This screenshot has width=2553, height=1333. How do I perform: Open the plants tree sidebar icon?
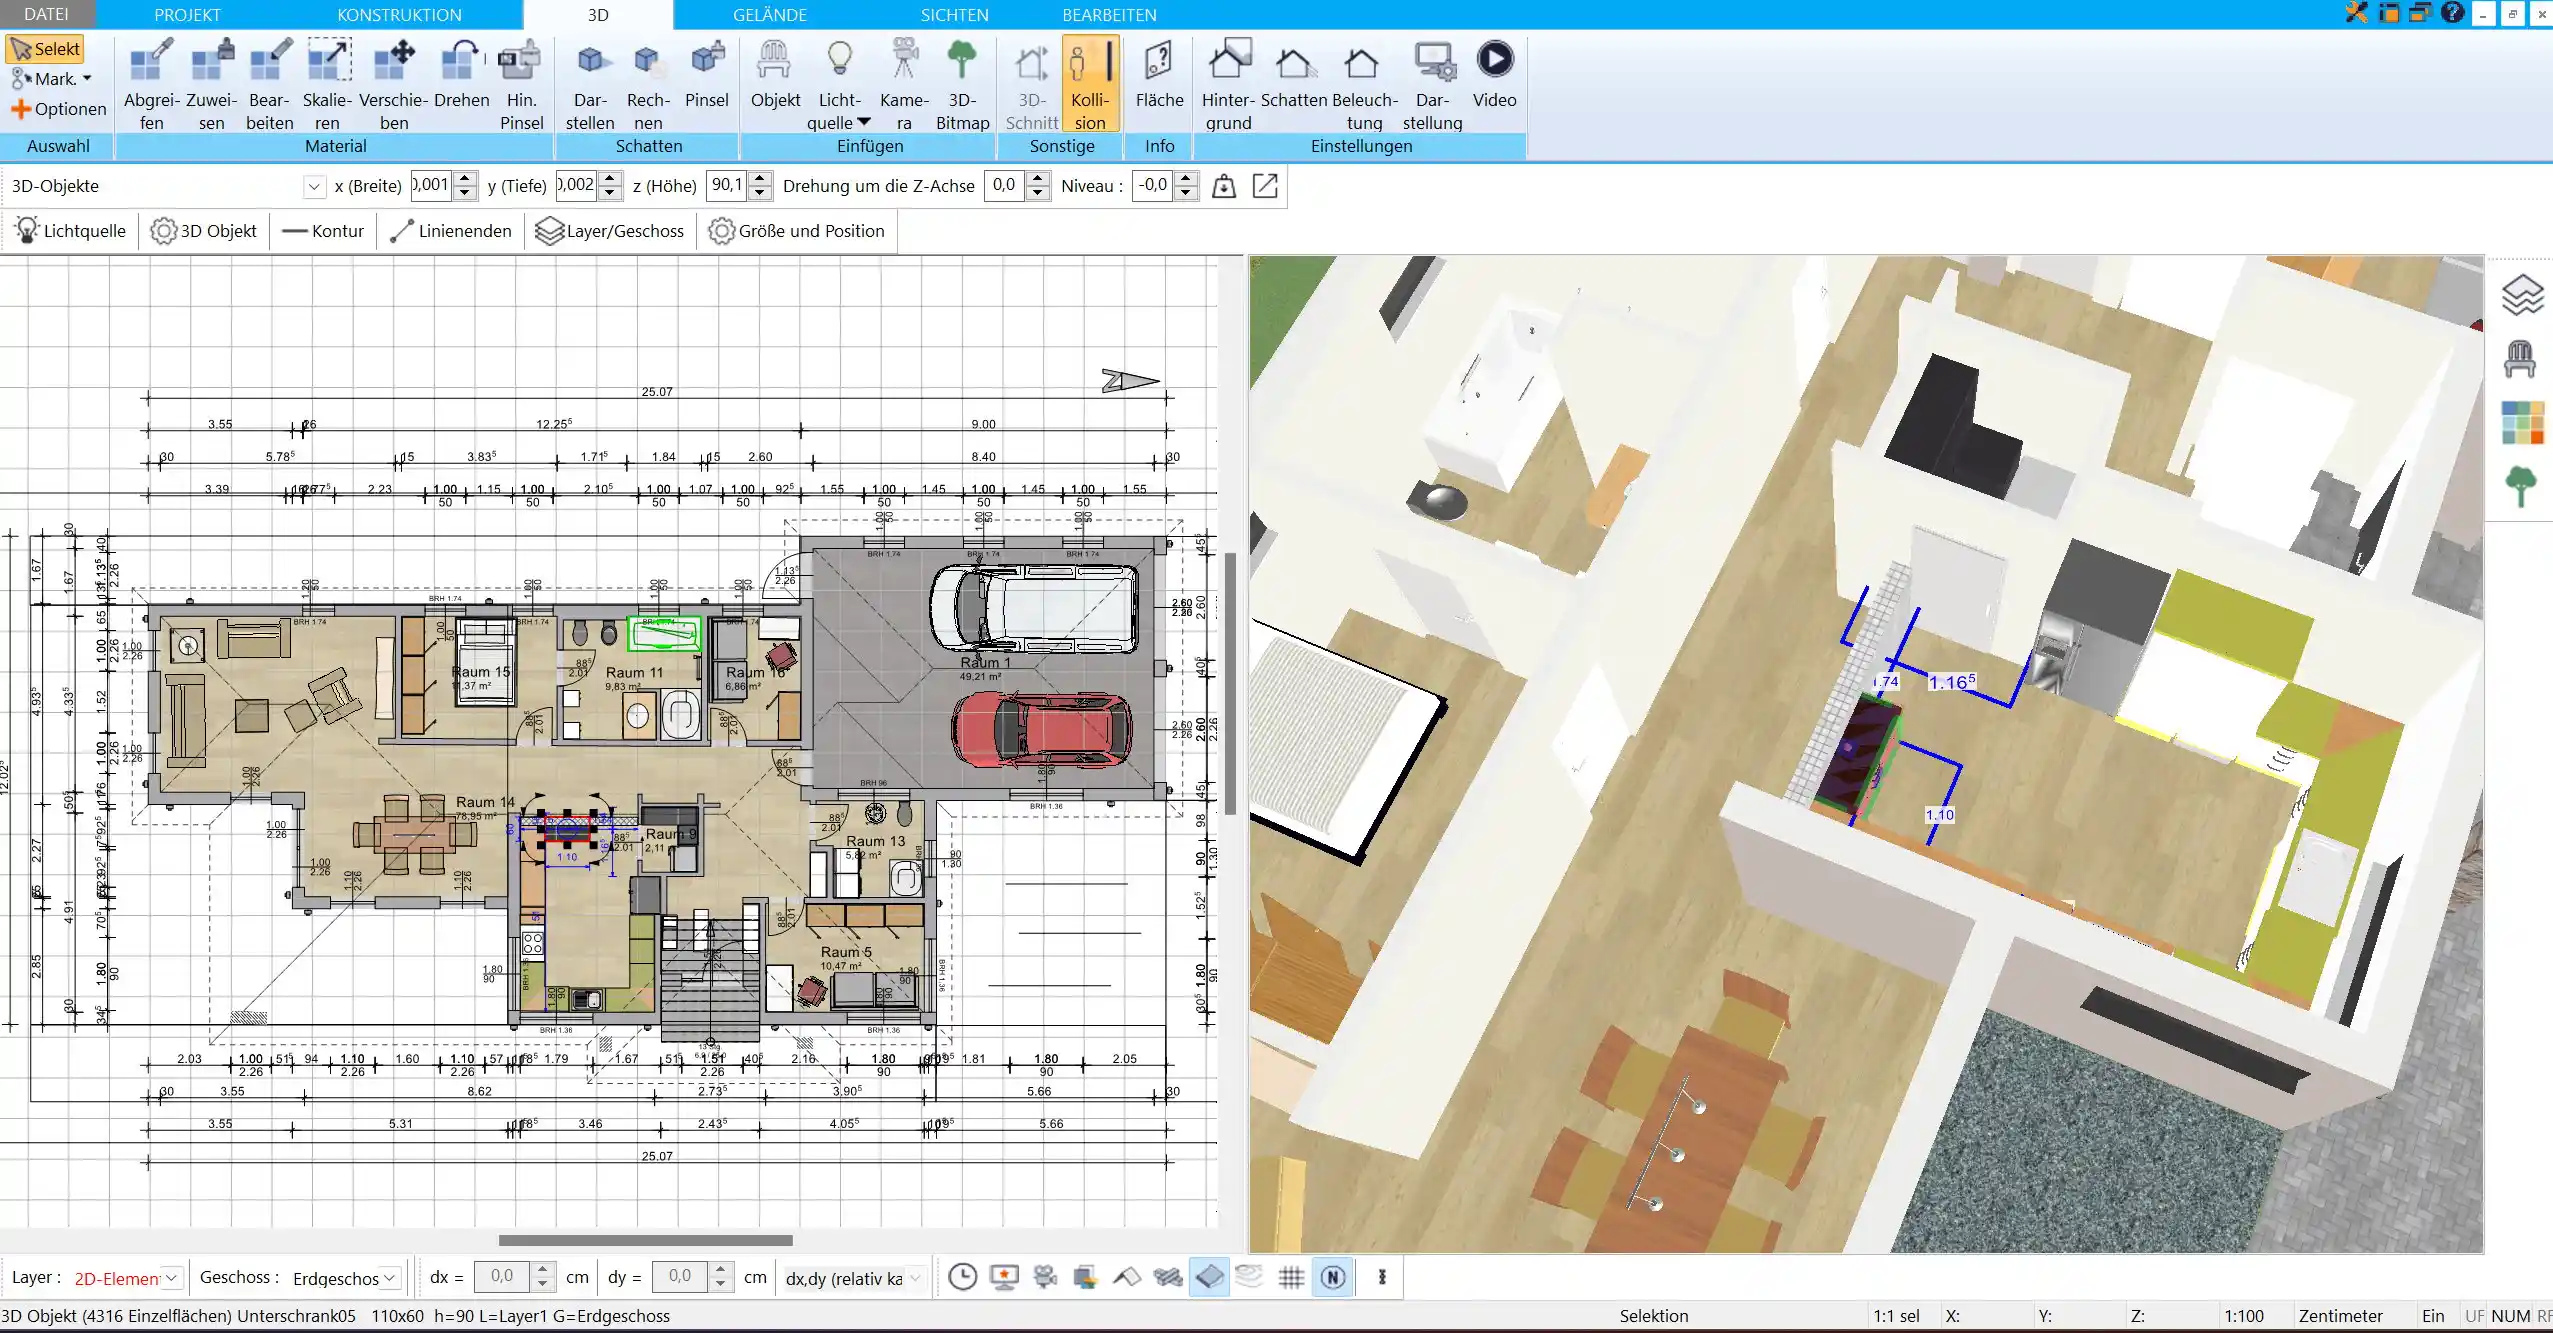coord(2521,487)
